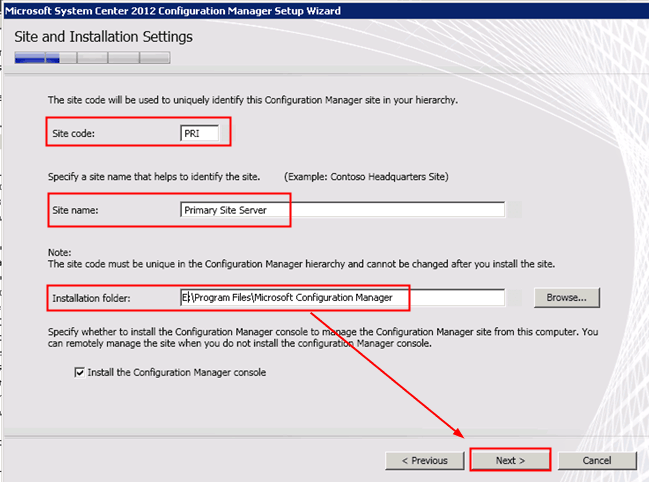Proceed with the Next > button

(x=510, y=460)
